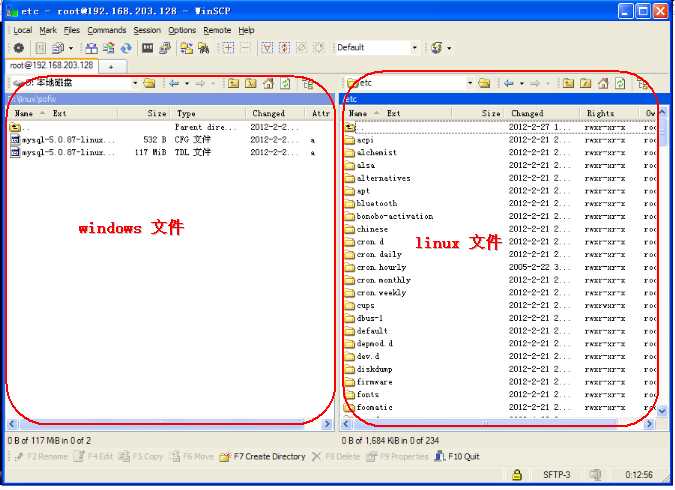Go to parent directory in the local panel
The image size is (675, 490).
[233, 83]
